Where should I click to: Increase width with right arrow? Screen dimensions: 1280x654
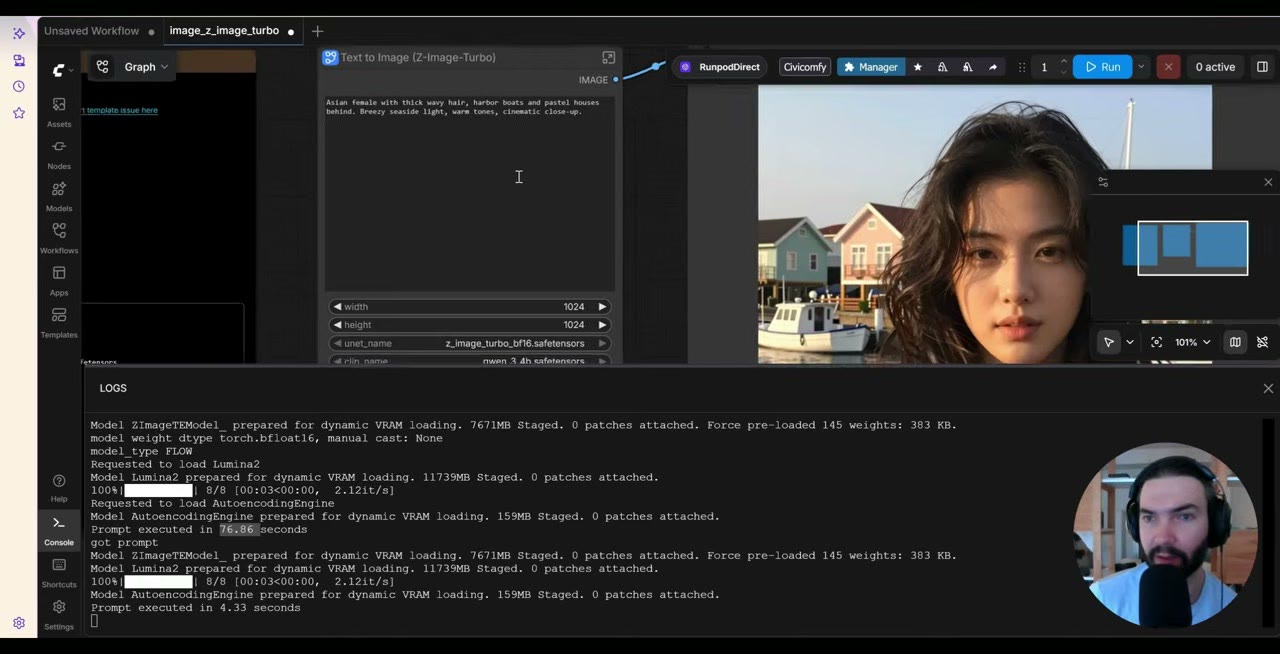[x=602, y=307]
